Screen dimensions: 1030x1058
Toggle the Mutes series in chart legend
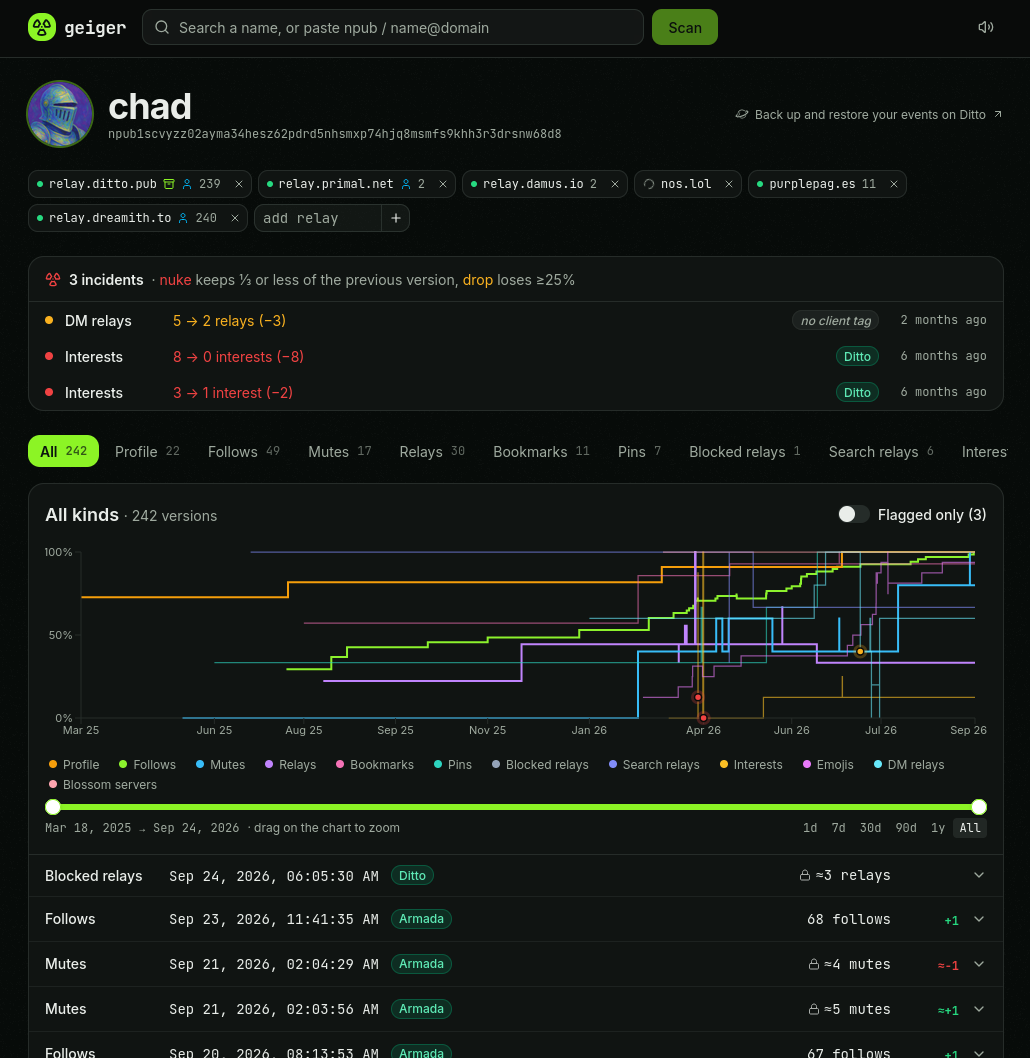221,764
